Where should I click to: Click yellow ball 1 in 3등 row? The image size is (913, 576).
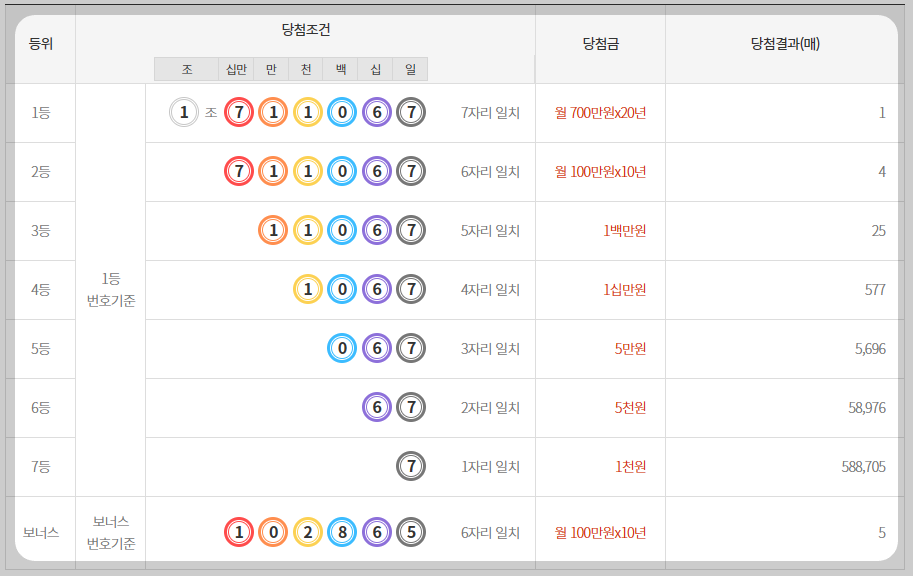pos(308,231)
